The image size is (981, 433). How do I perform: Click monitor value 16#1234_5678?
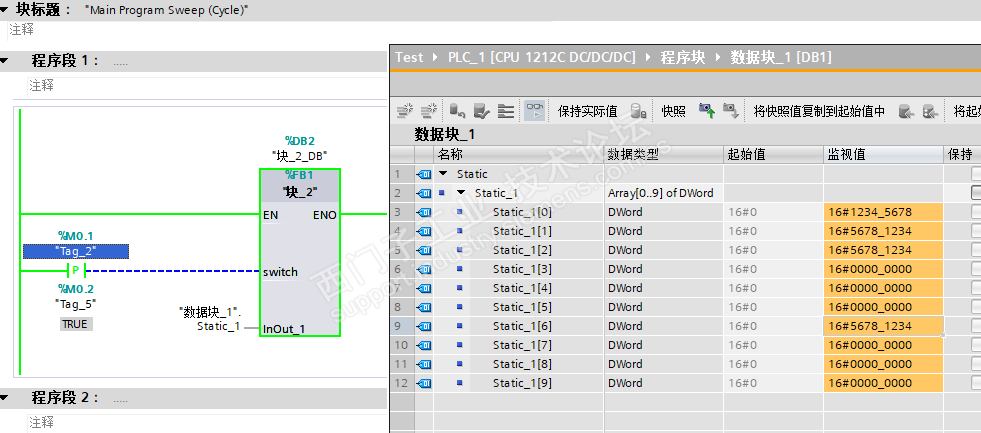883,212
